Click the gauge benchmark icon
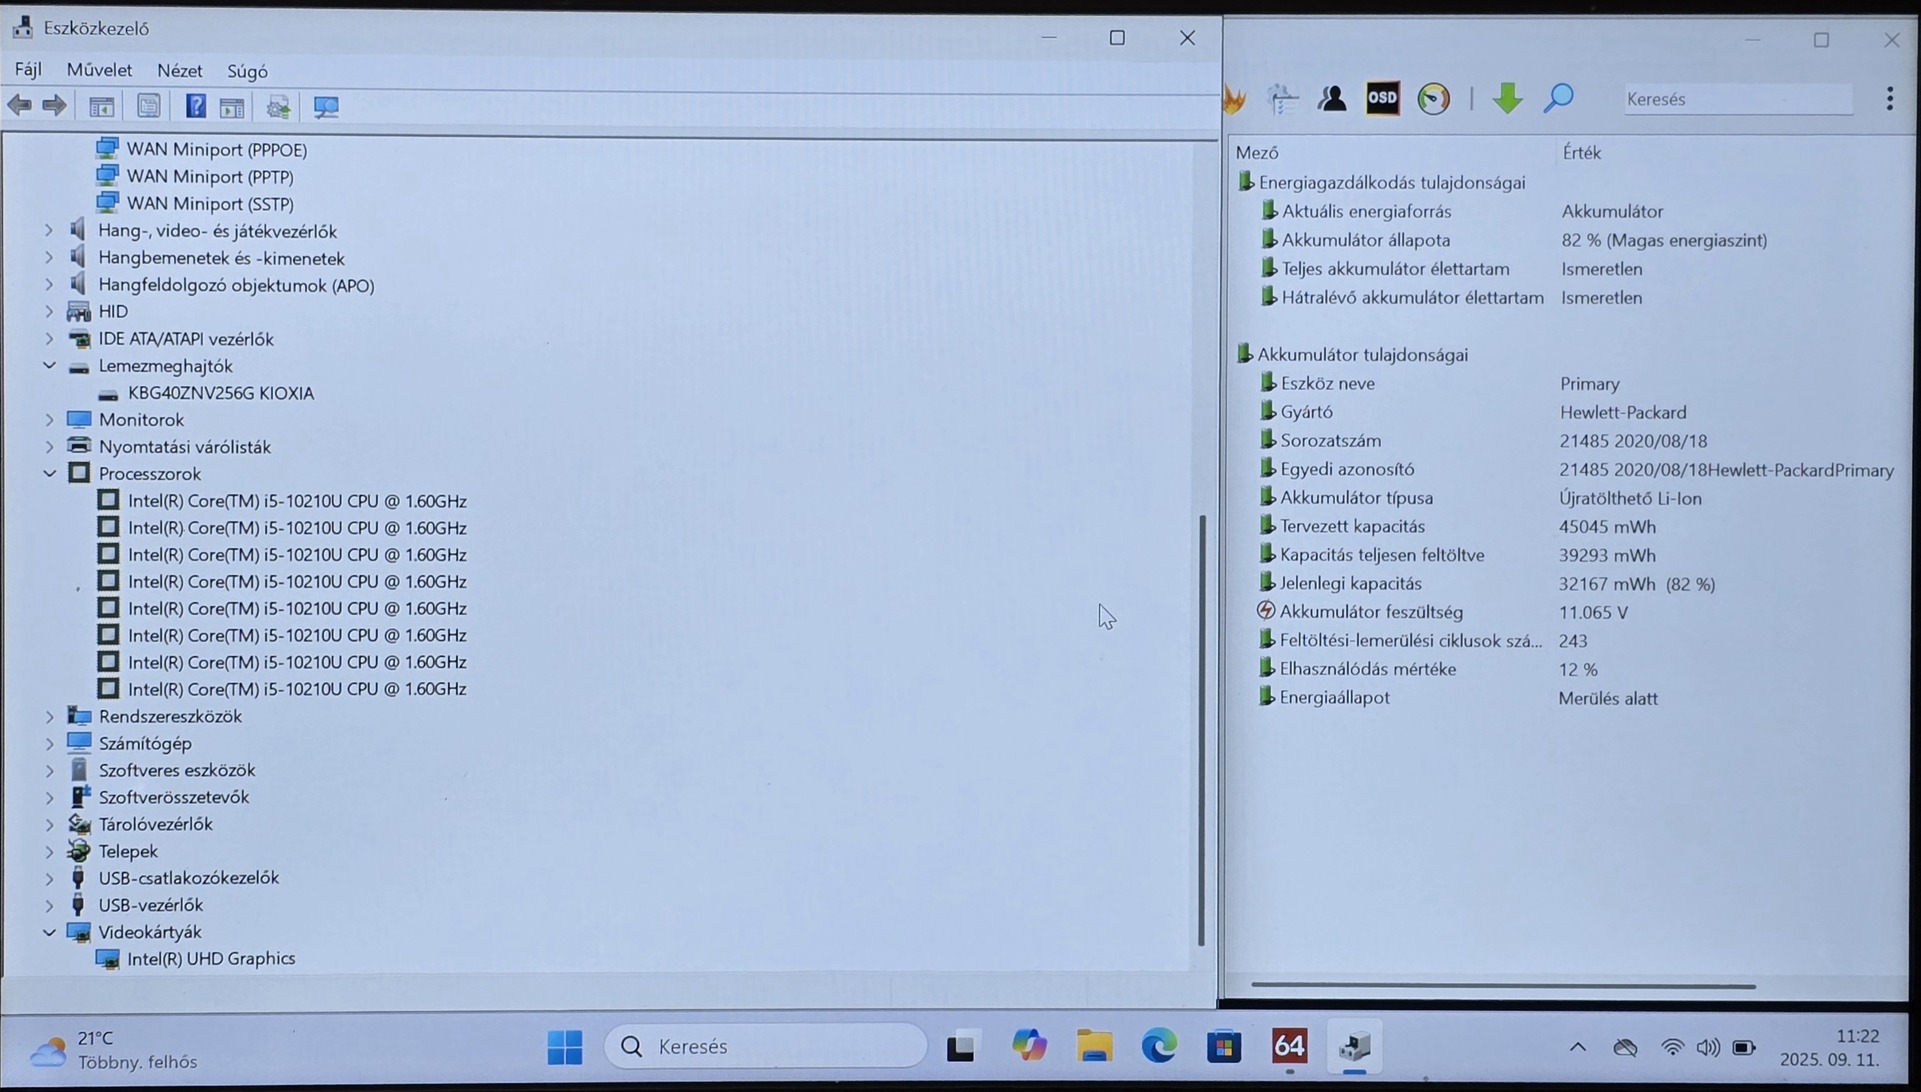 (x=1433, y=98)
